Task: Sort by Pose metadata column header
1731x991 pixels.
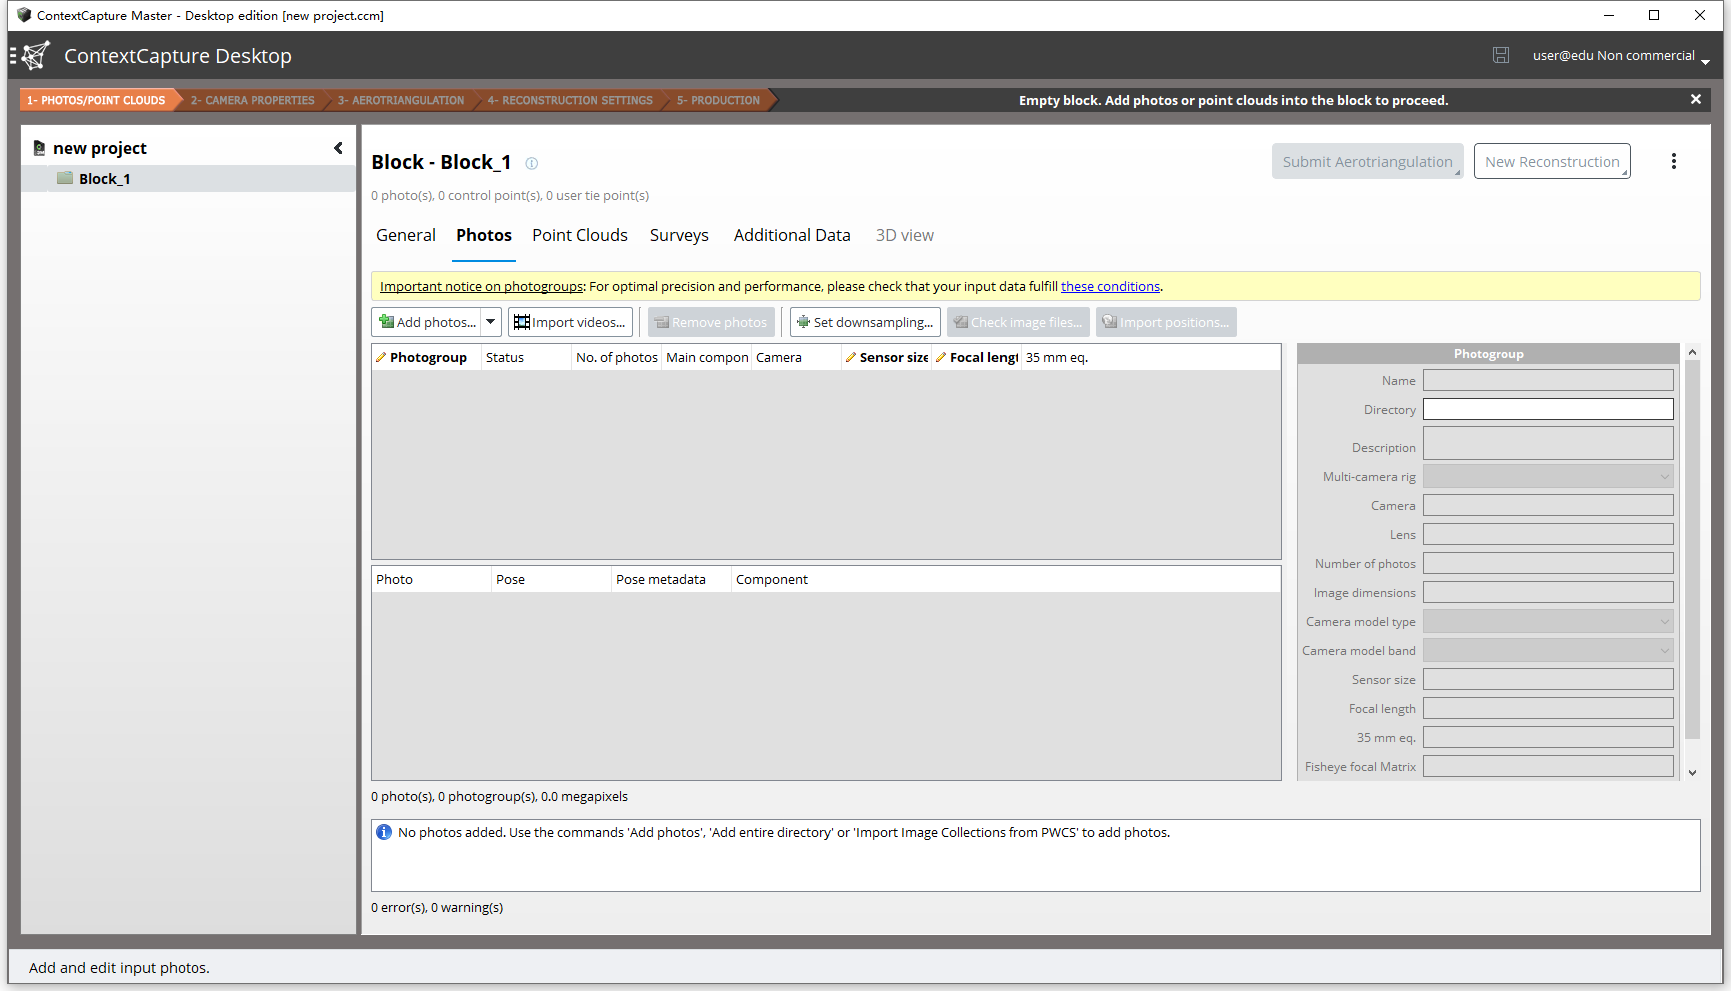Action: pos(671,579)
